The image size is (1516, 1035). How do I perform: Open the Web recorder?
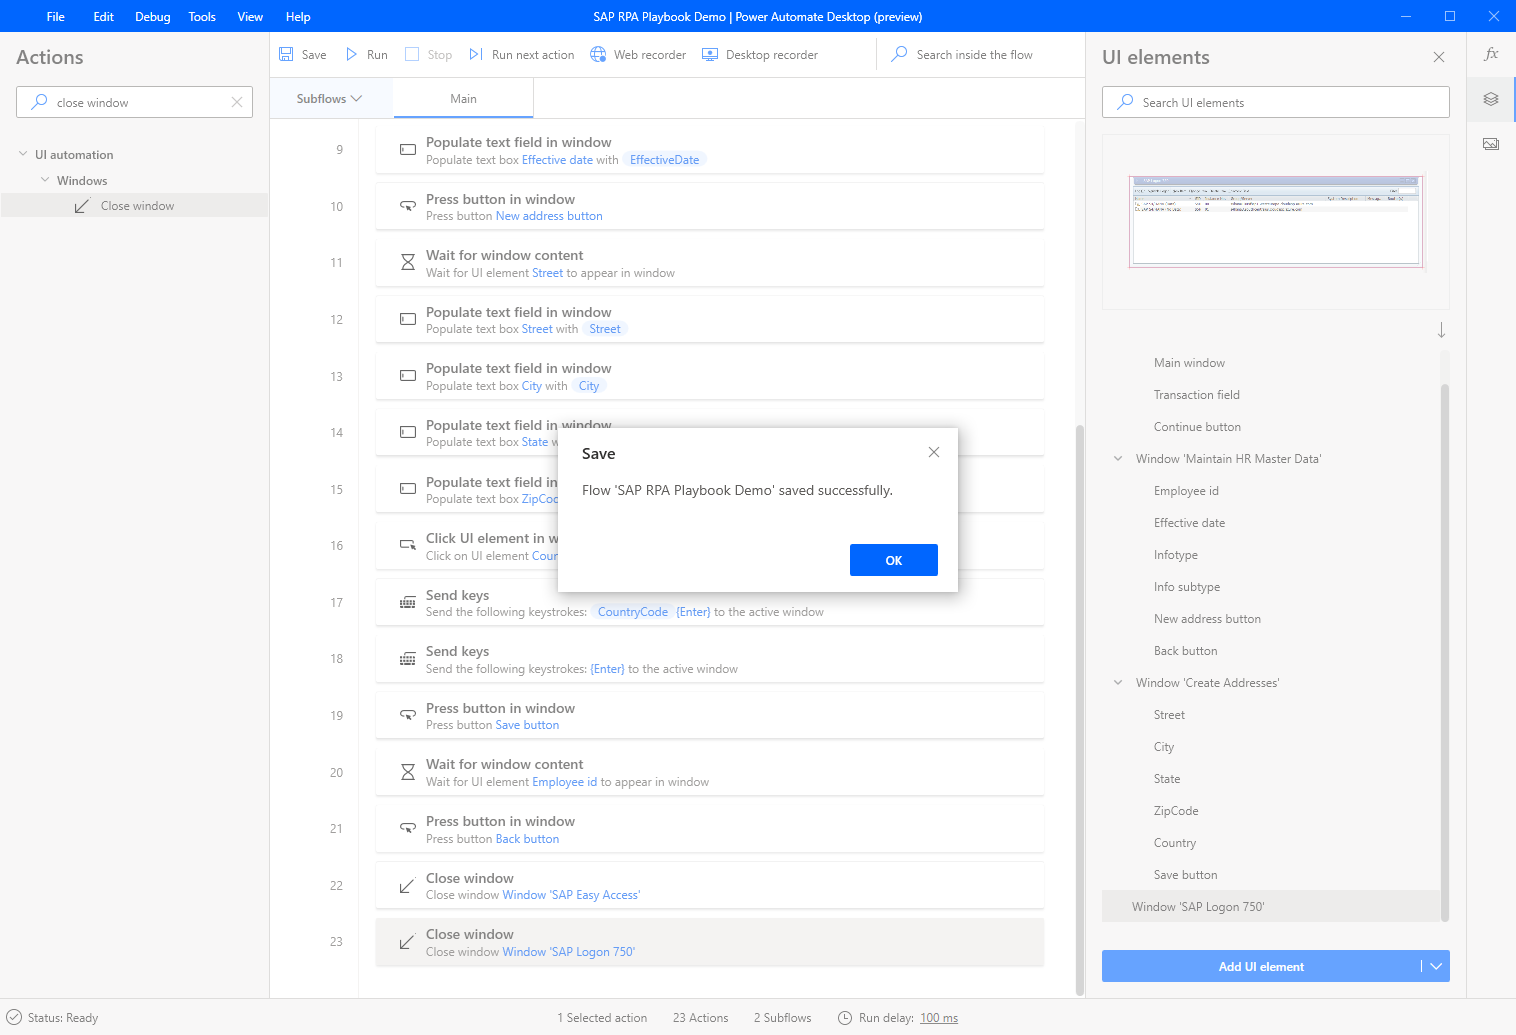638,55
